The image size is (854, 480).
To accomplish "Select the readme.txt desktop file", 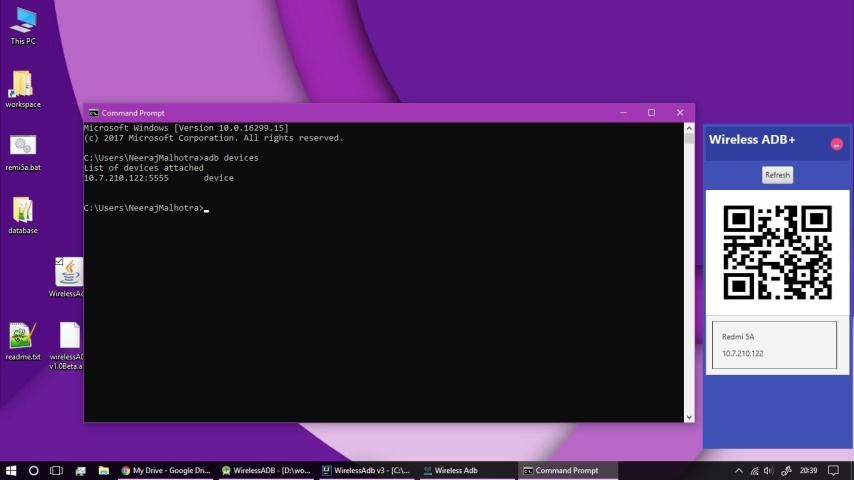I will (x=22, y=336).
